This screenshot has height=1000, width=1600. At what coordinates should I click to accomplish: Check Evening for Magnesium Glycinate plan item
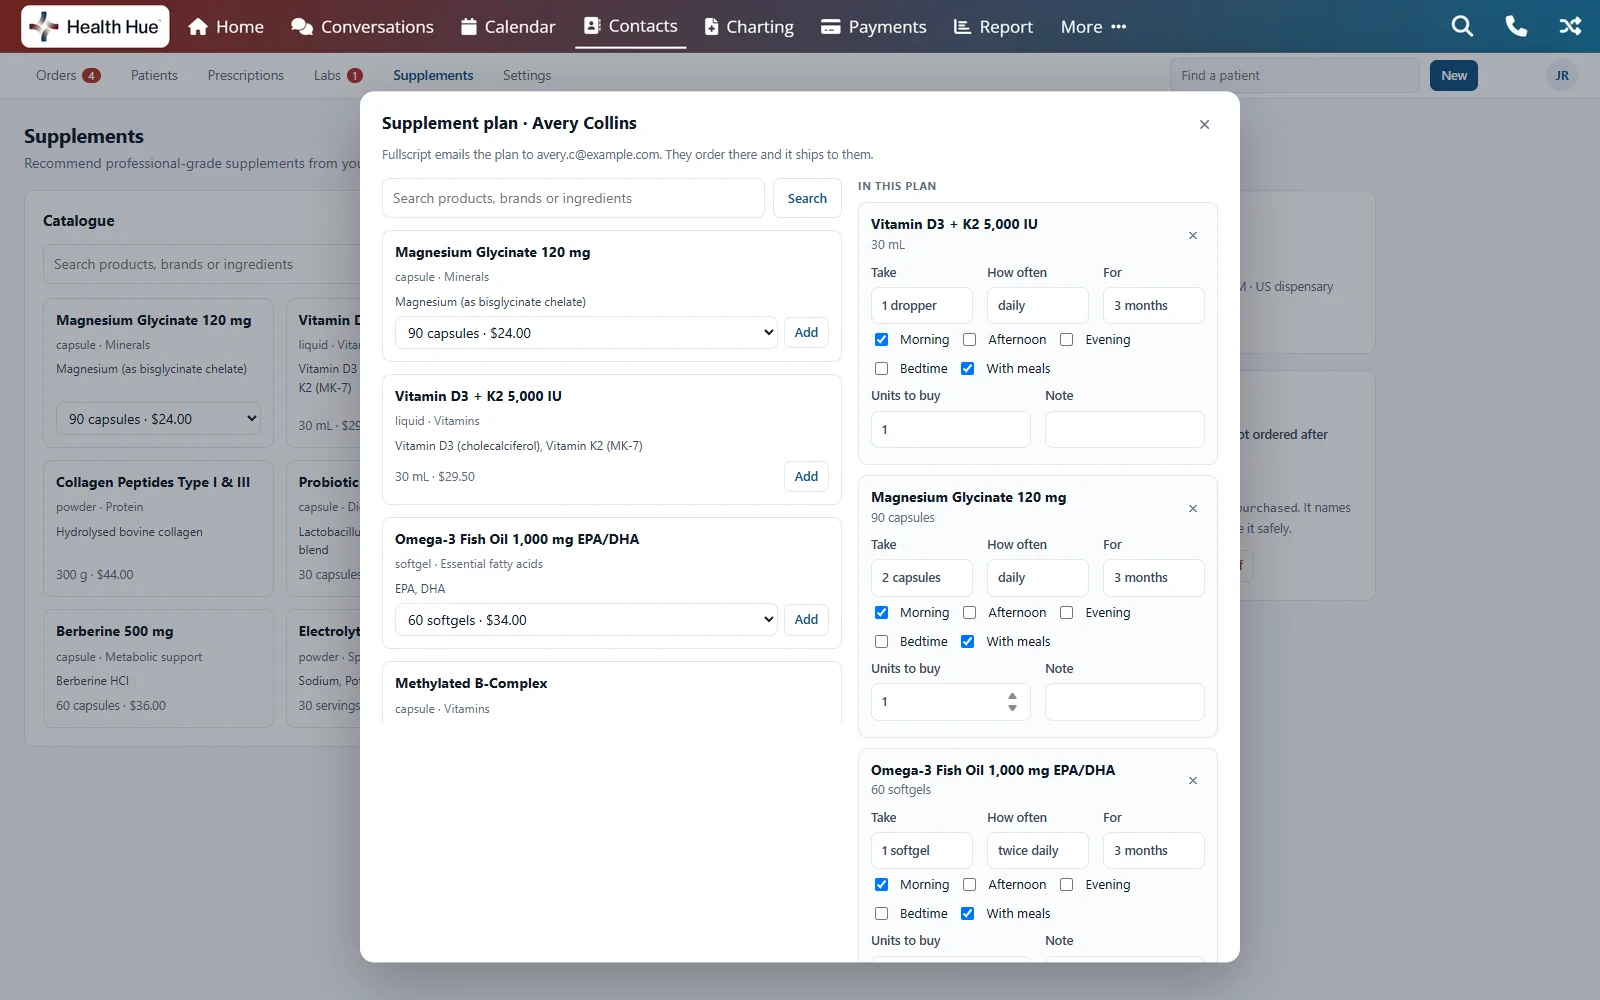[x=1067, y=613]
